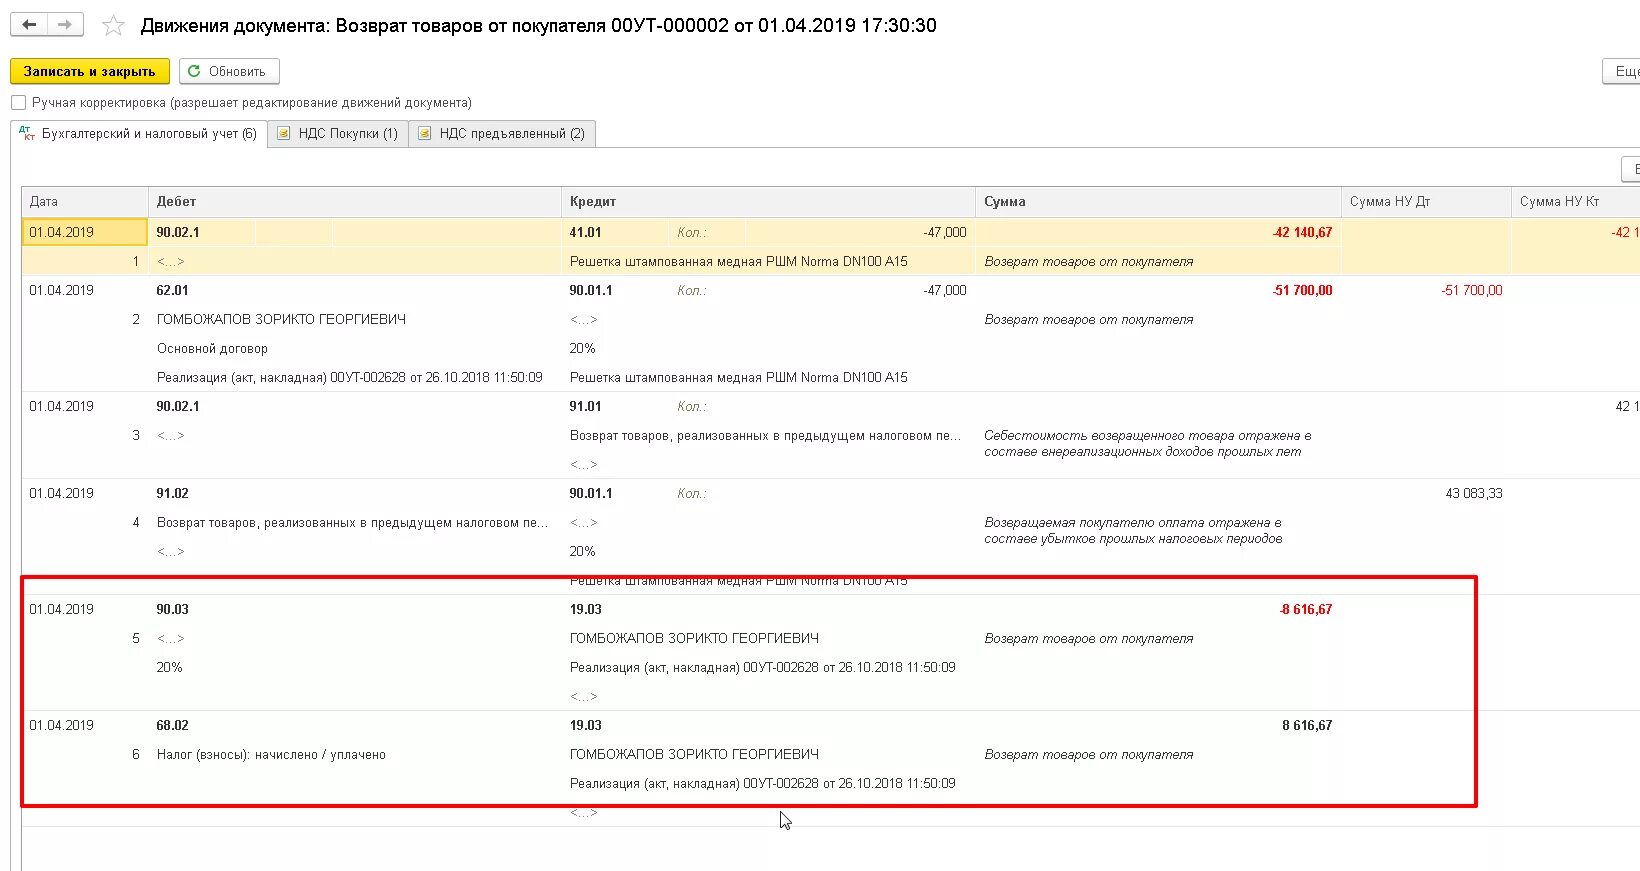
Task: Open the НДС предъявленный (2) tab
Action: 503,133
